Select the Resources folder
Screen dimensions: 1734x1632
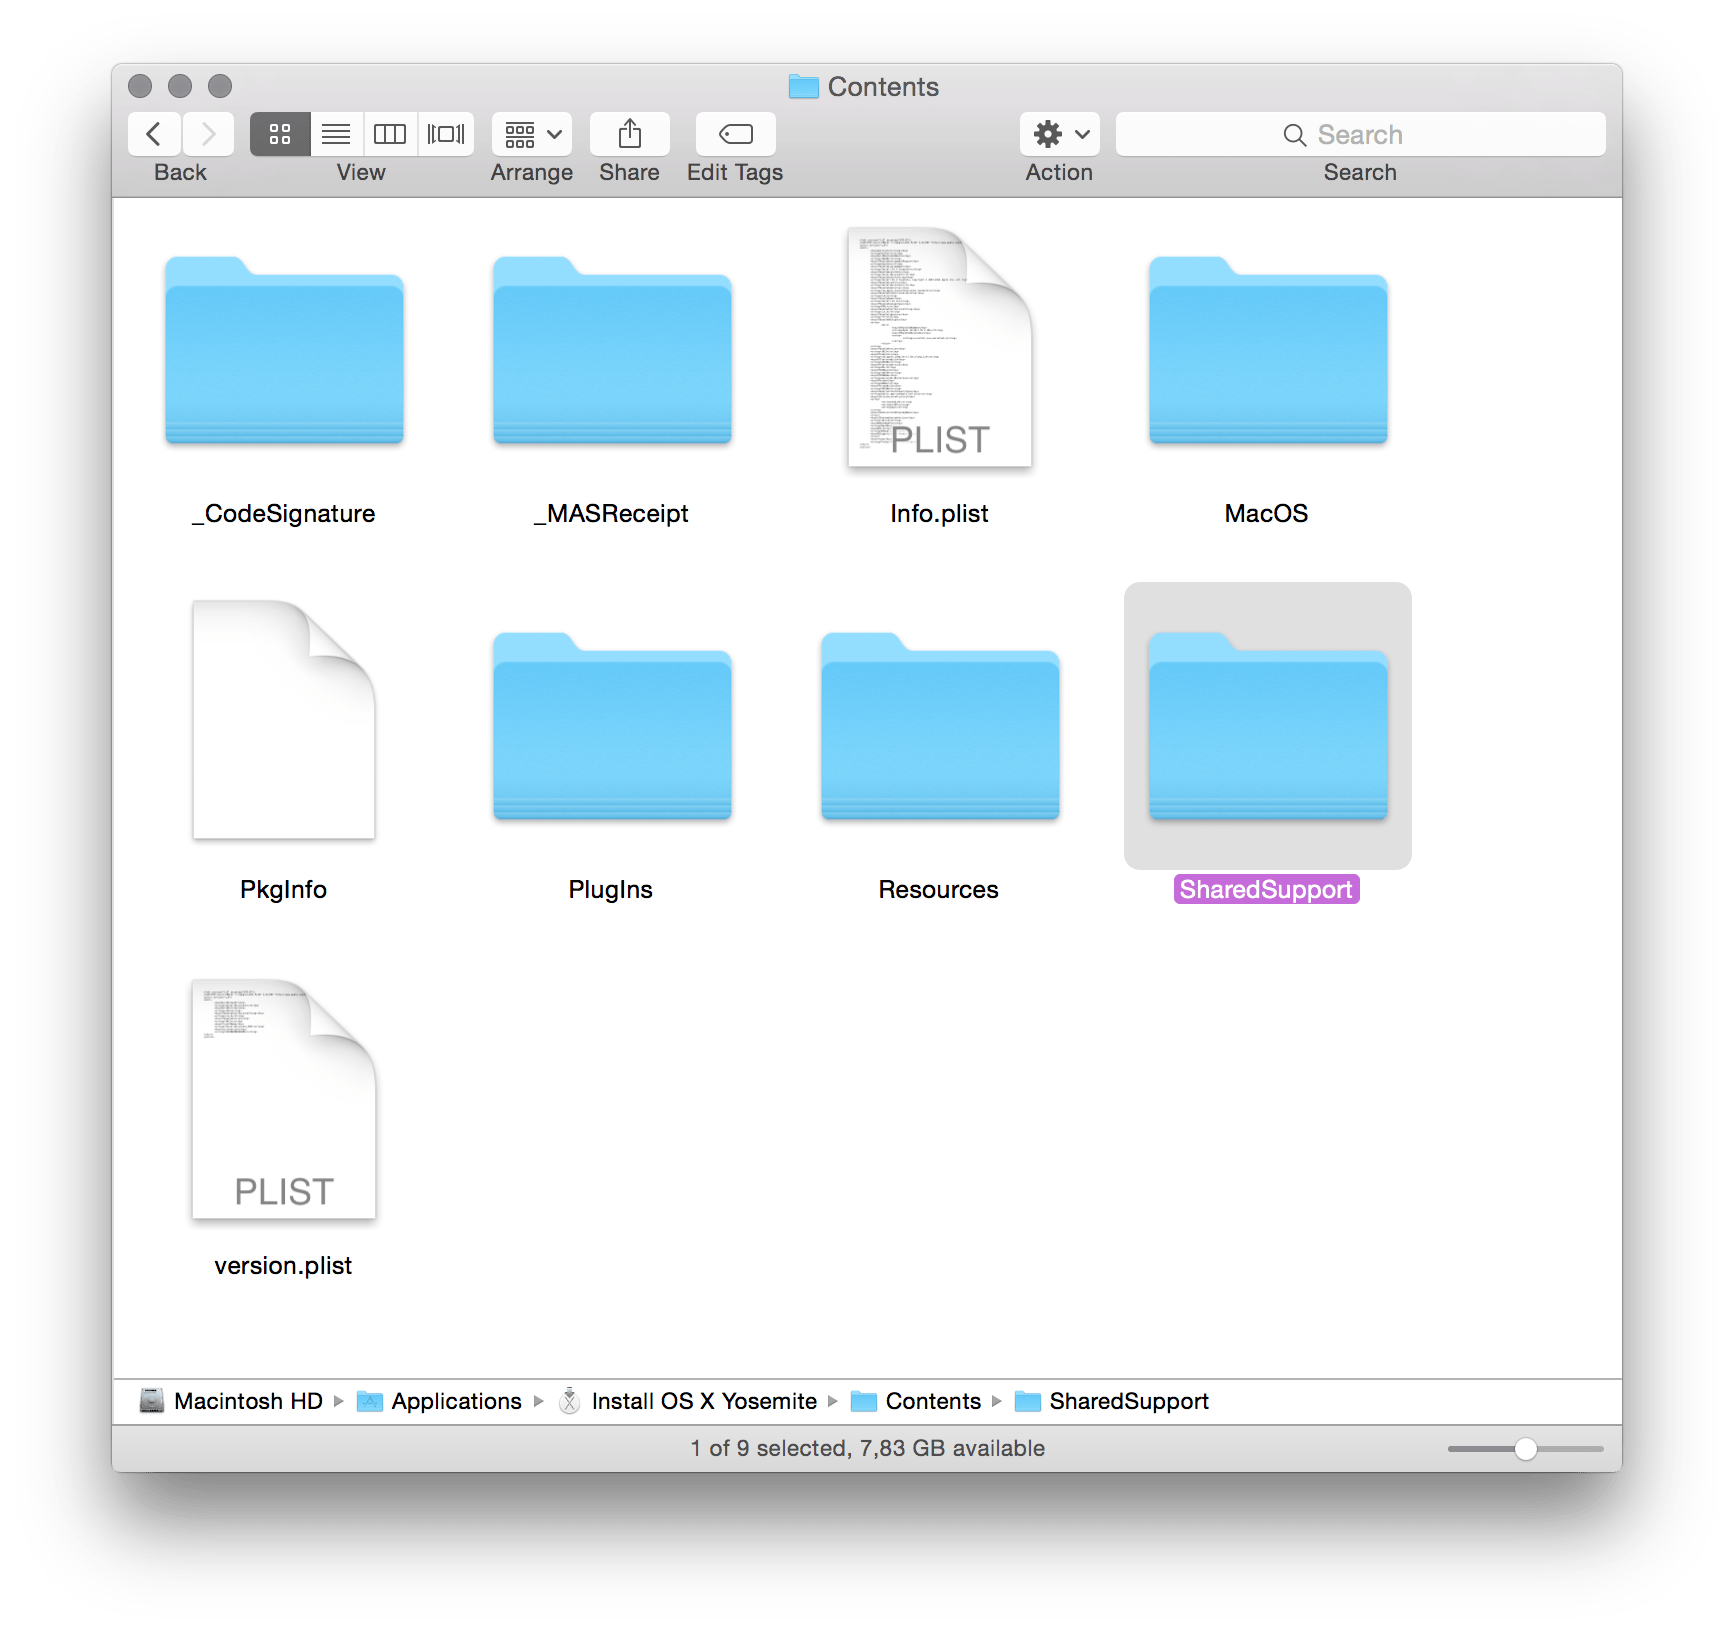coord(940,726)
